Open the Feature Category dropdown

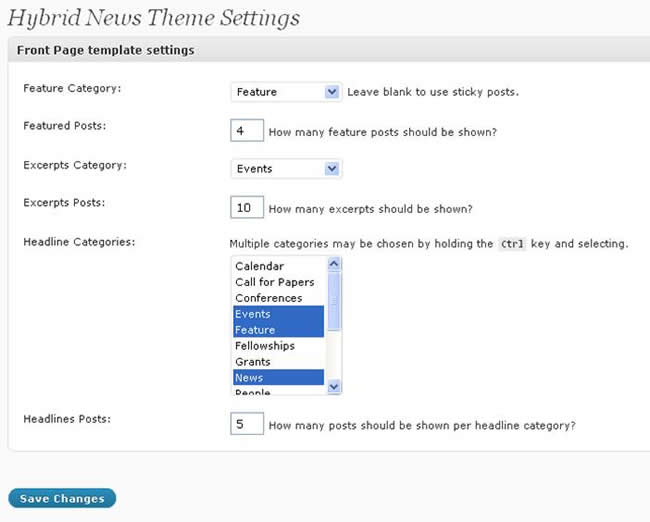pos(286,92)
